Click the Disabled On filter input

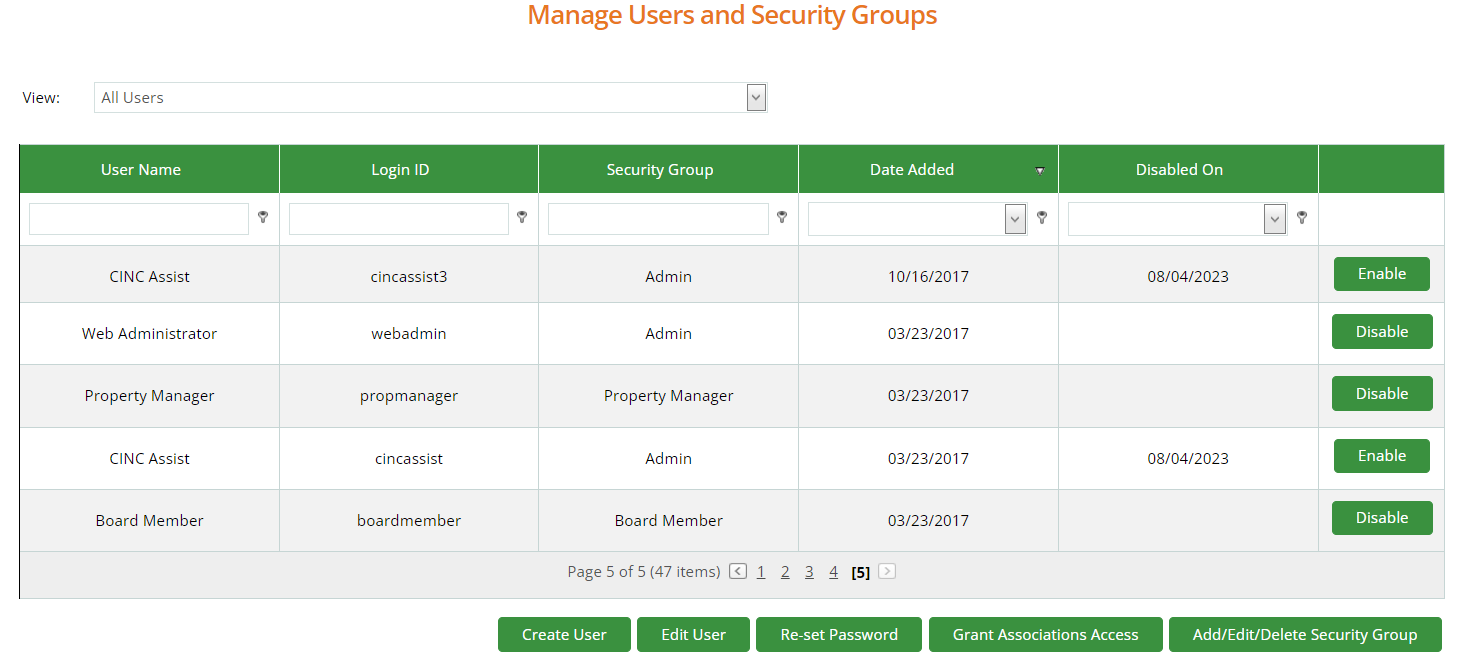[x=1166, y=219]
